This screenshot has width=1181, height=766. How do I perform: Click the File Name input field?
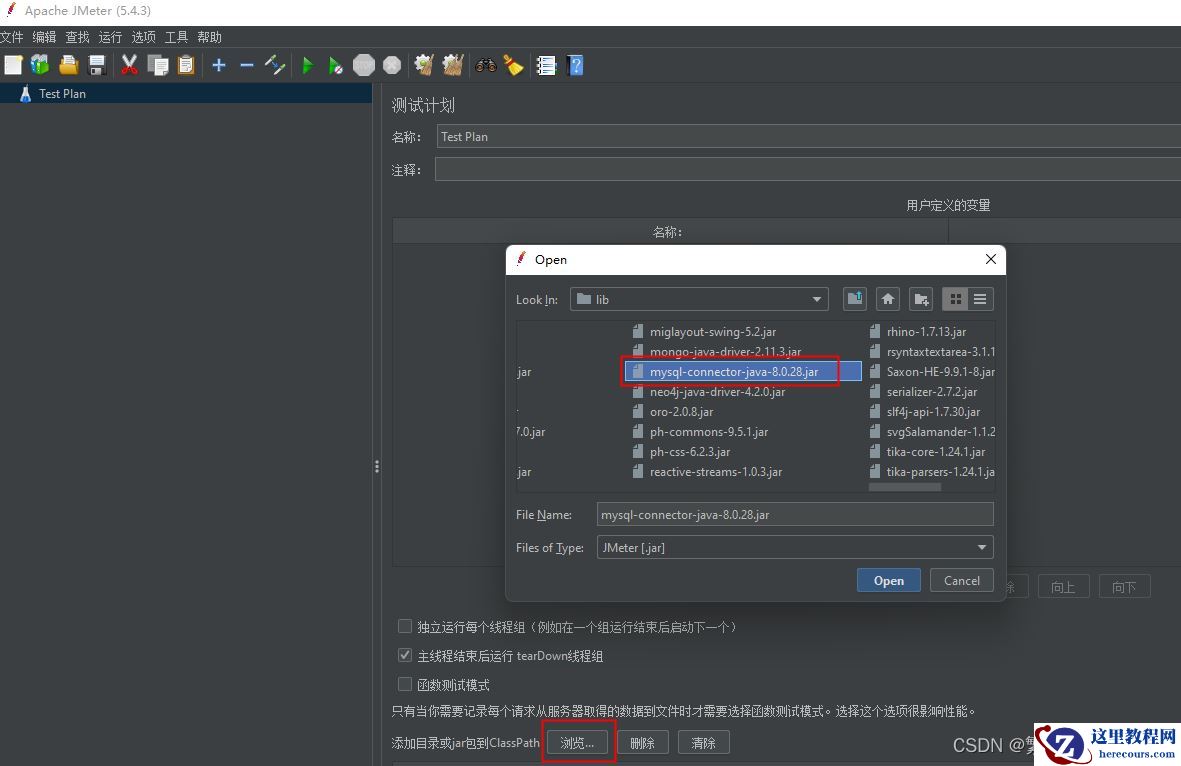[795, 514]
